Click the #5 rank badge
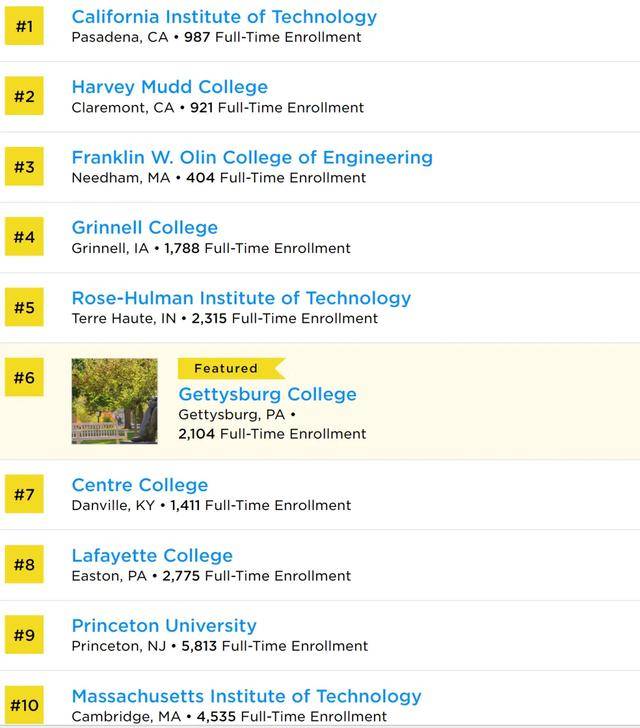 pos(24,307)
